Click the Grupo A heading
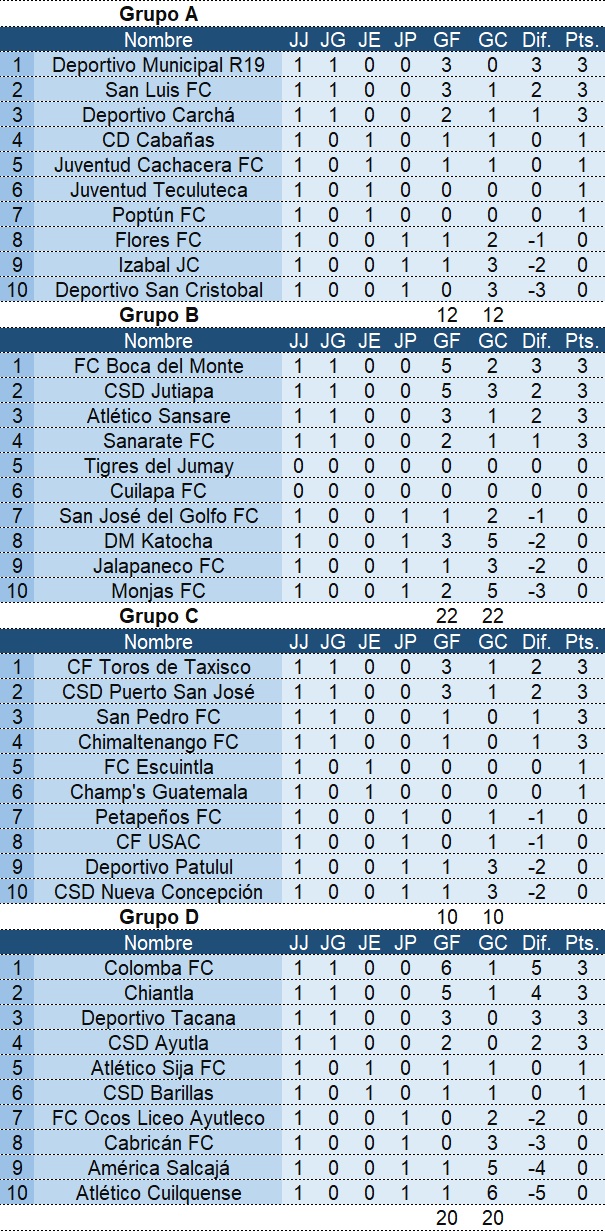Image resolution: width=605 pixels, height=1232 pixels. pyautogui.click(x=158, y=14)
